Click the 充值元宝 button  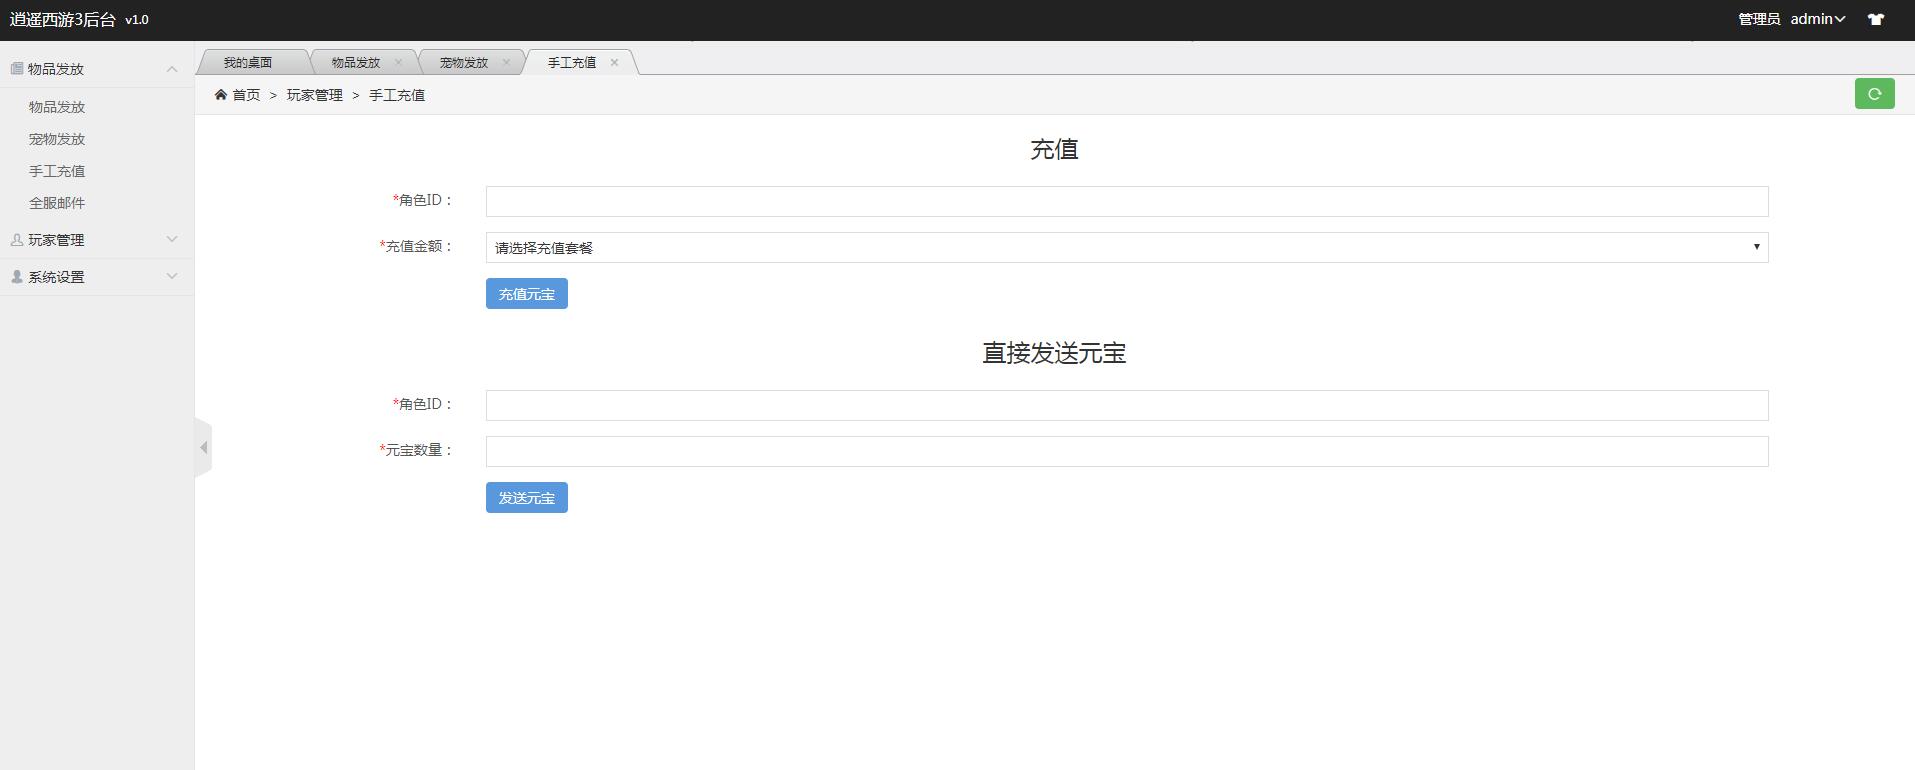526,294
